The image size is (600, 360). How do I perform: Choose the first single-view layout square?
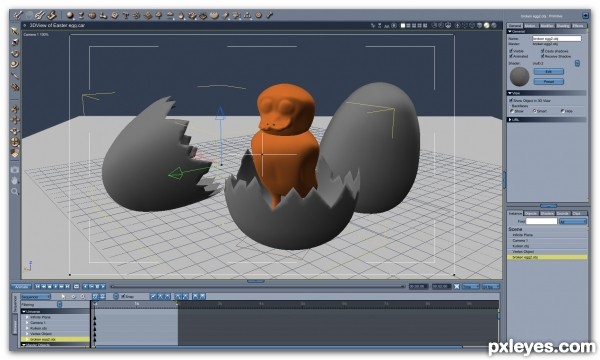[403, 26]
